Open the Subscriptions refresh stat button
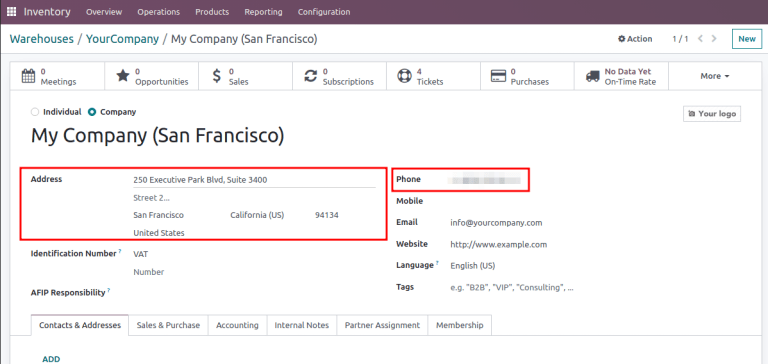The image size is (768, 364). pos(339,76)
